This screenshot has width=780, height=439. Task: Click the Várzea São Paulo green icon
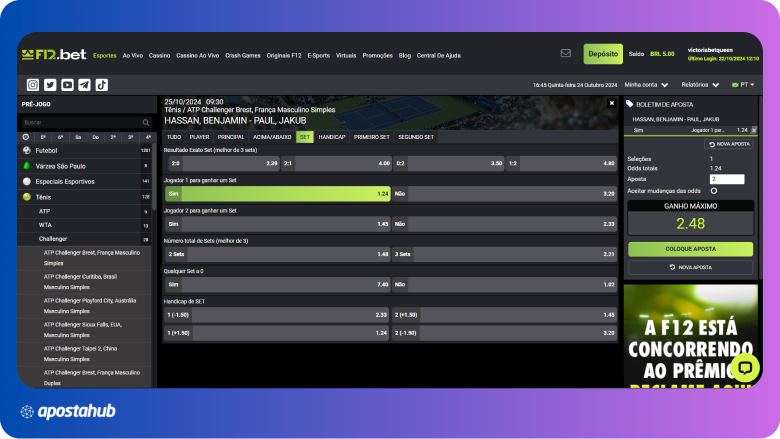(27, 166)
